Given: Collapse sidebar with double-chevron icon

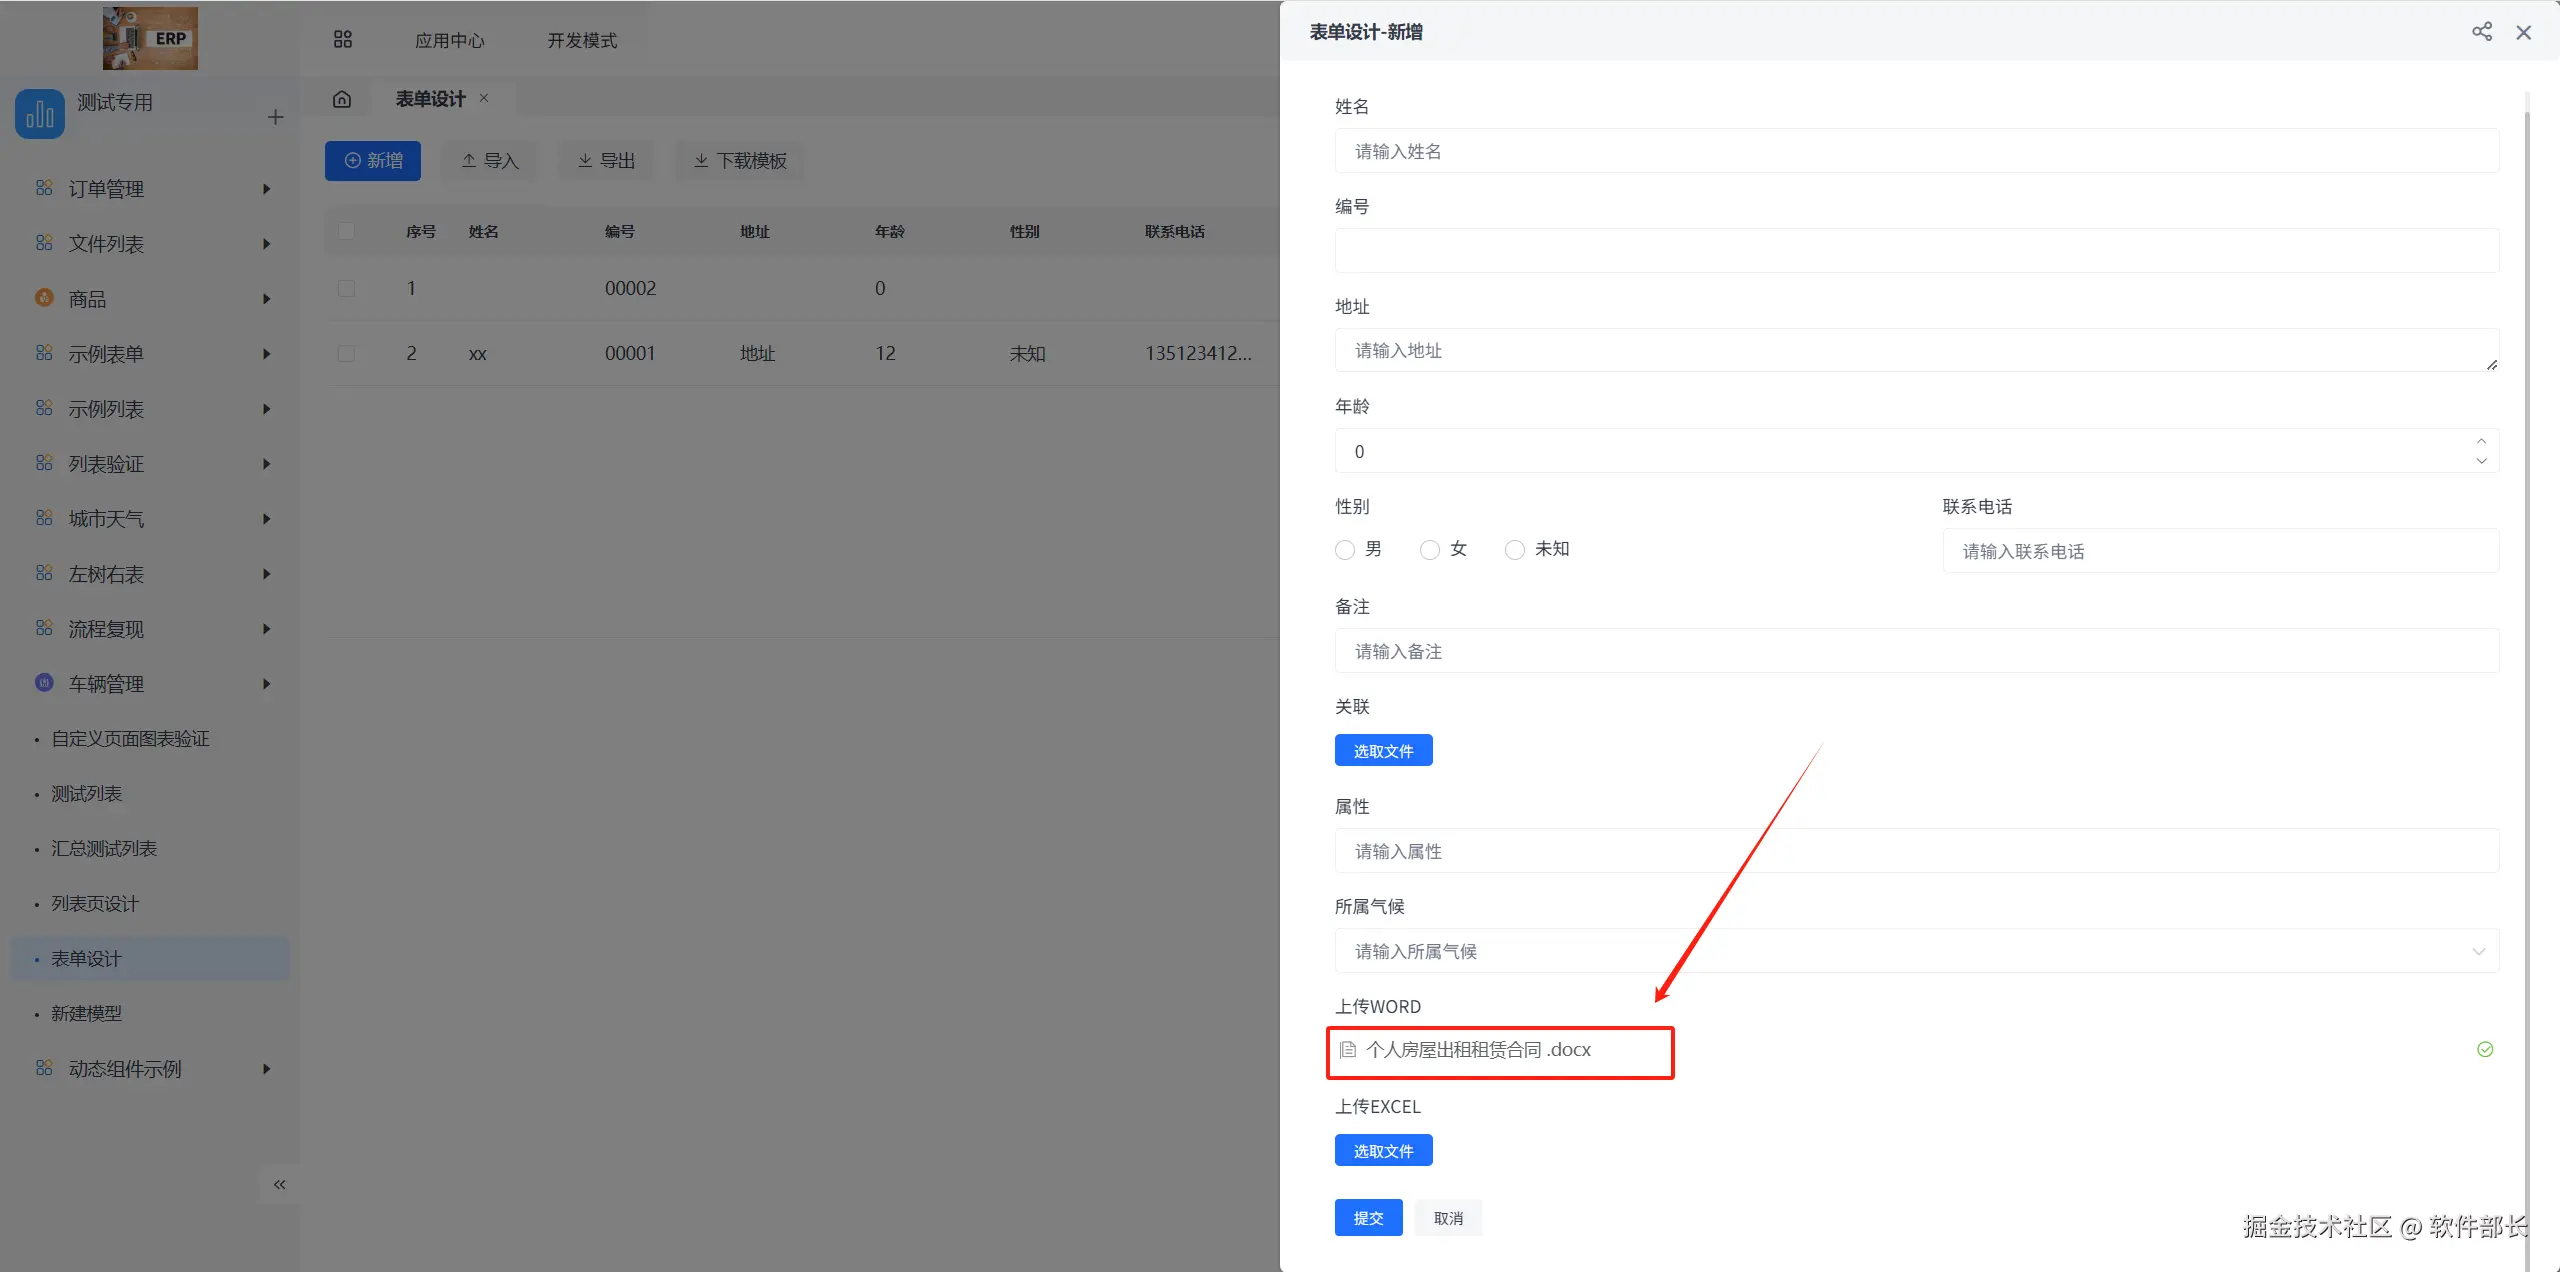Looking at the screenshot, I should (279, 1184).
